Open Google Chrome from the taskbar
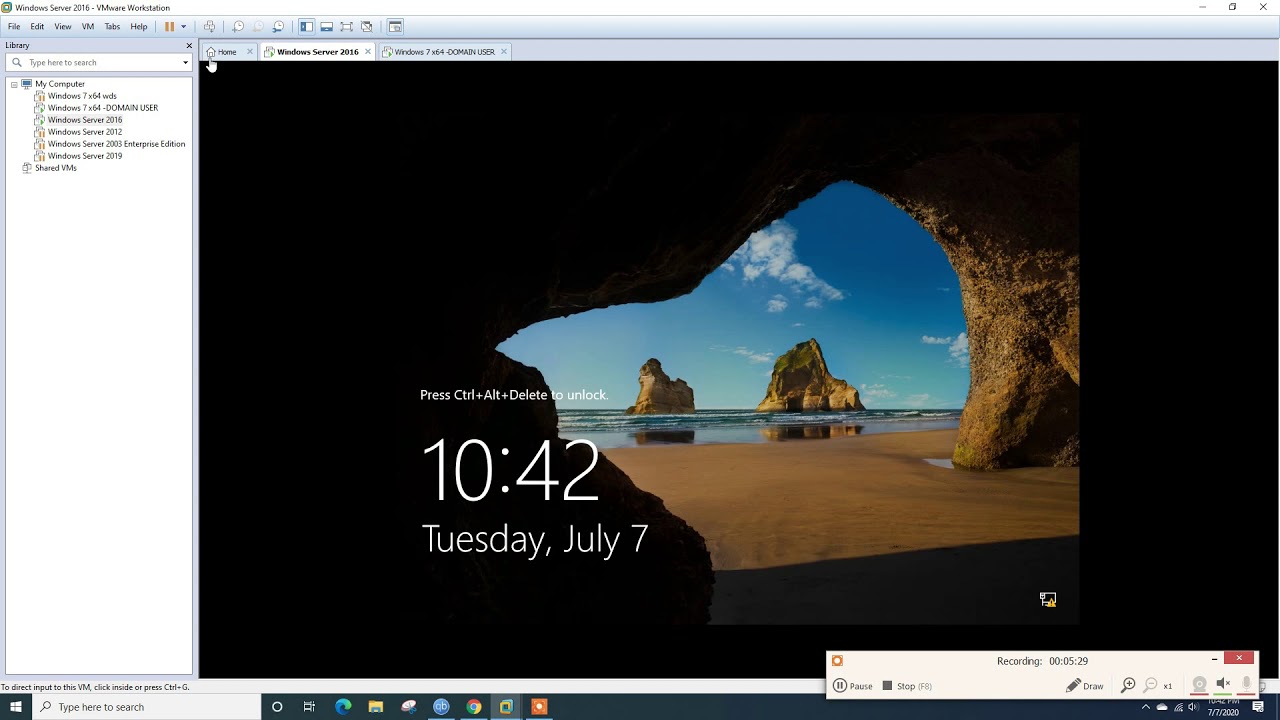 pyautogui.click(x=474, y=707)
